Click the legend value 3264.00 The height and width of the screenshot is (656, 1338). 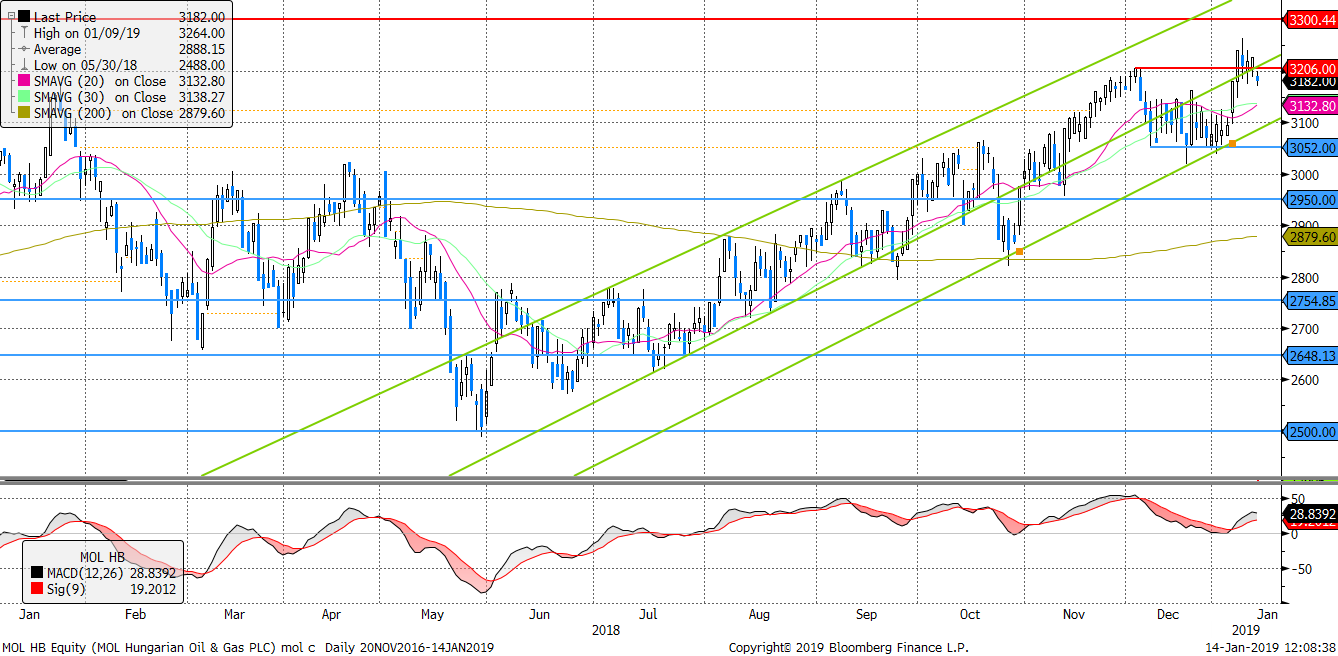201,33
